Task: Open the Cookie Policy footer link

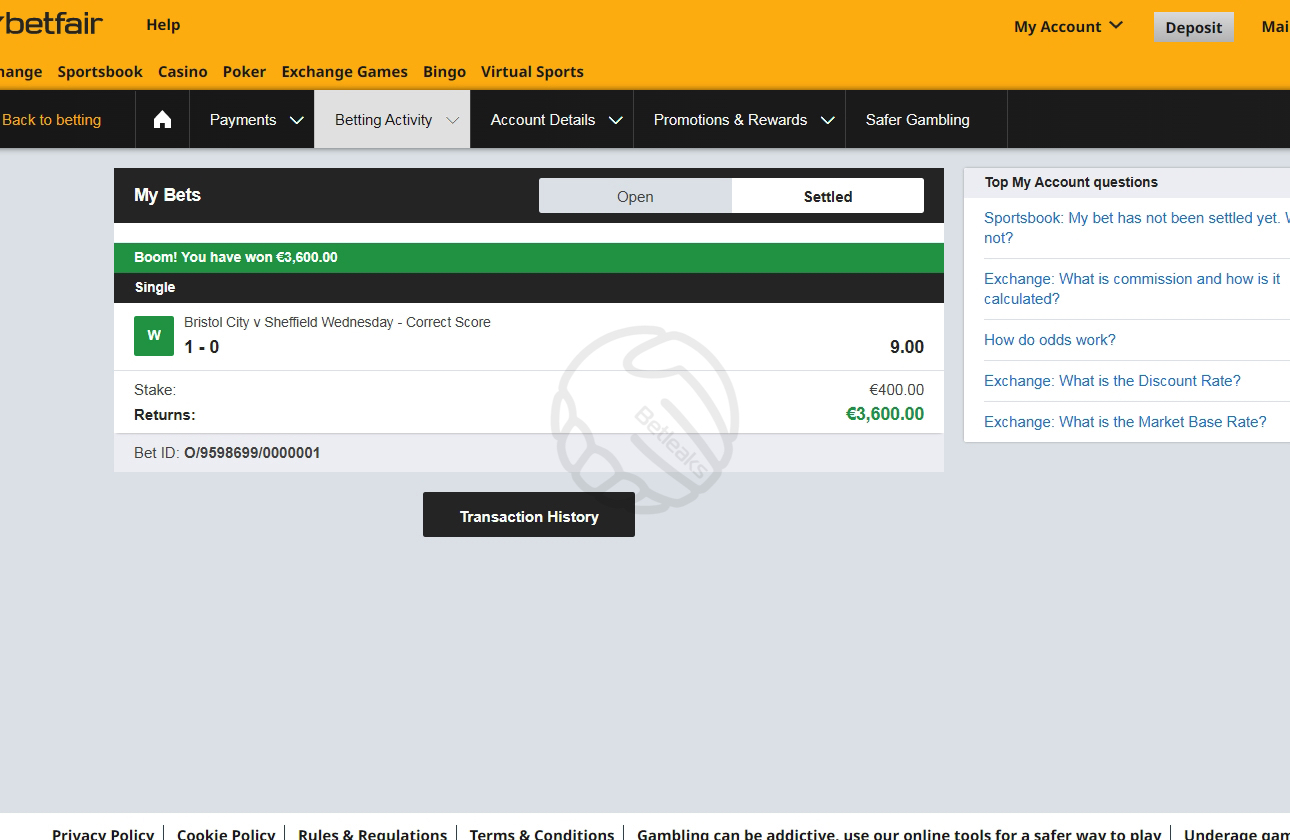Action: click(x=226, y=833)
